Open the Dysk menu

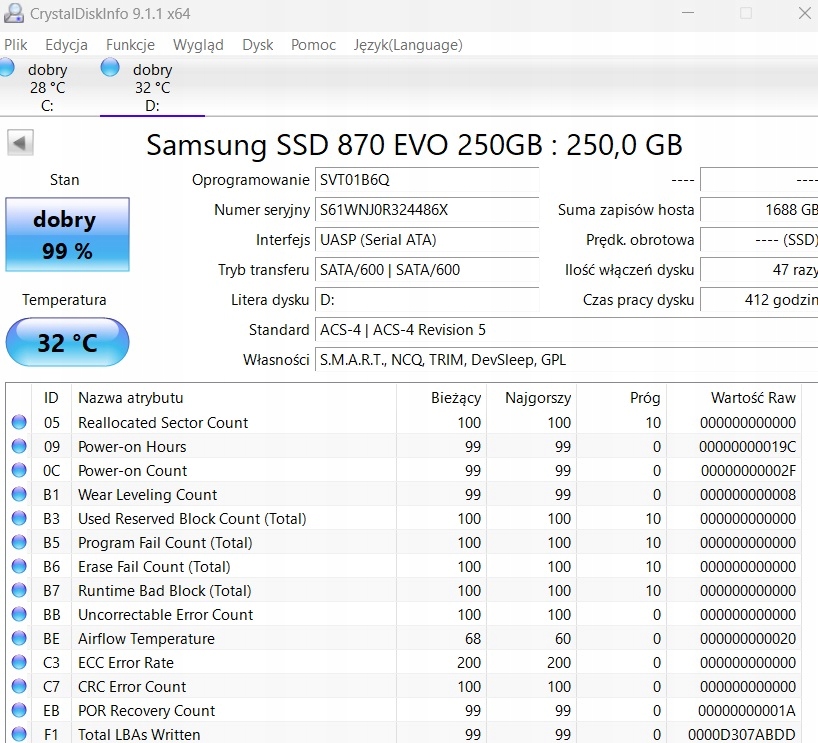[258, 45]
